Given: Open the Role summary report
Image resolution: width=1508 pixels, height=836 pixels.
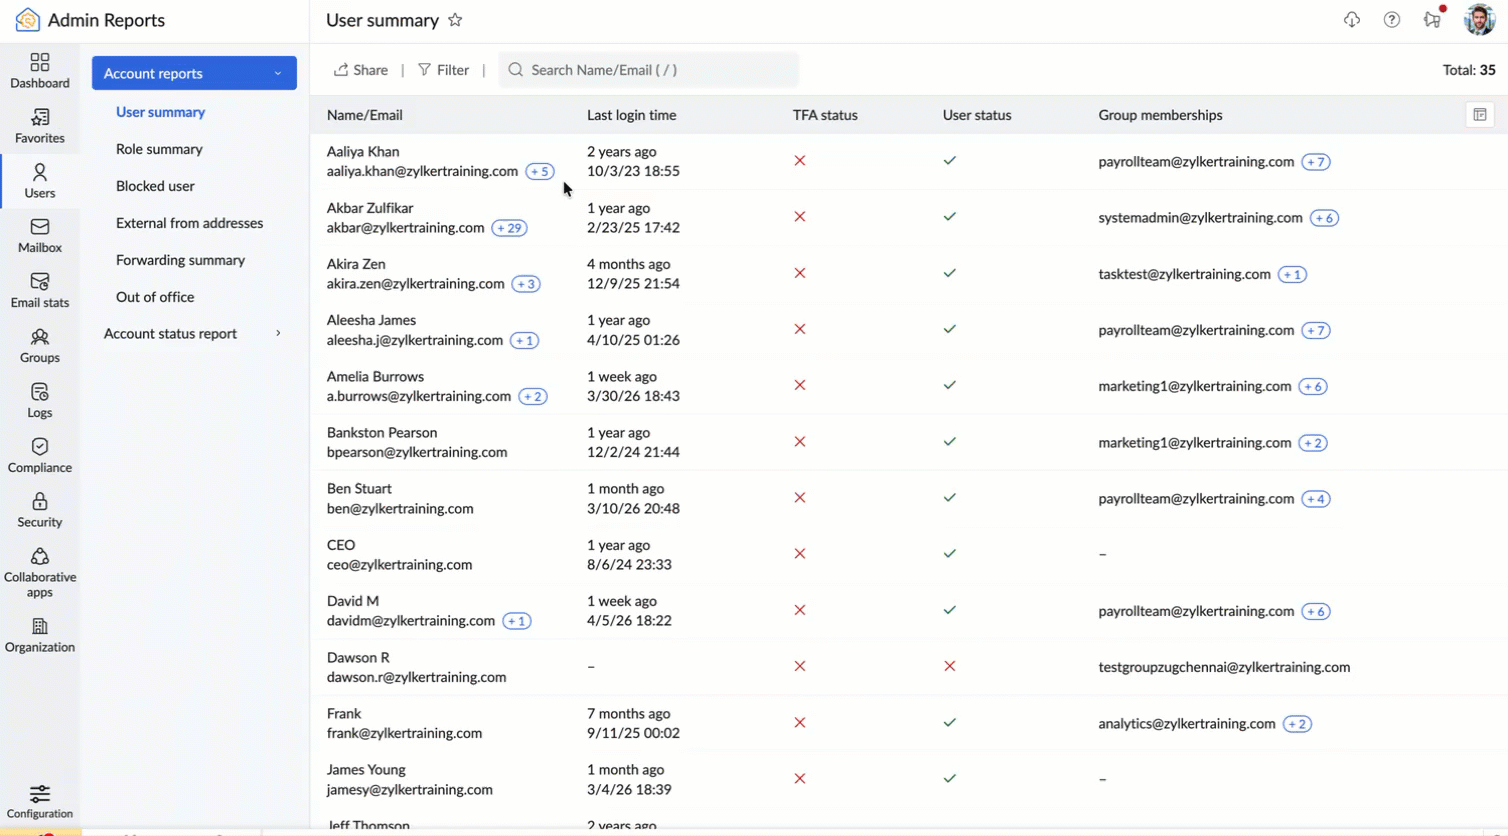Looking at the screenshot, I should tap(159, 149).
